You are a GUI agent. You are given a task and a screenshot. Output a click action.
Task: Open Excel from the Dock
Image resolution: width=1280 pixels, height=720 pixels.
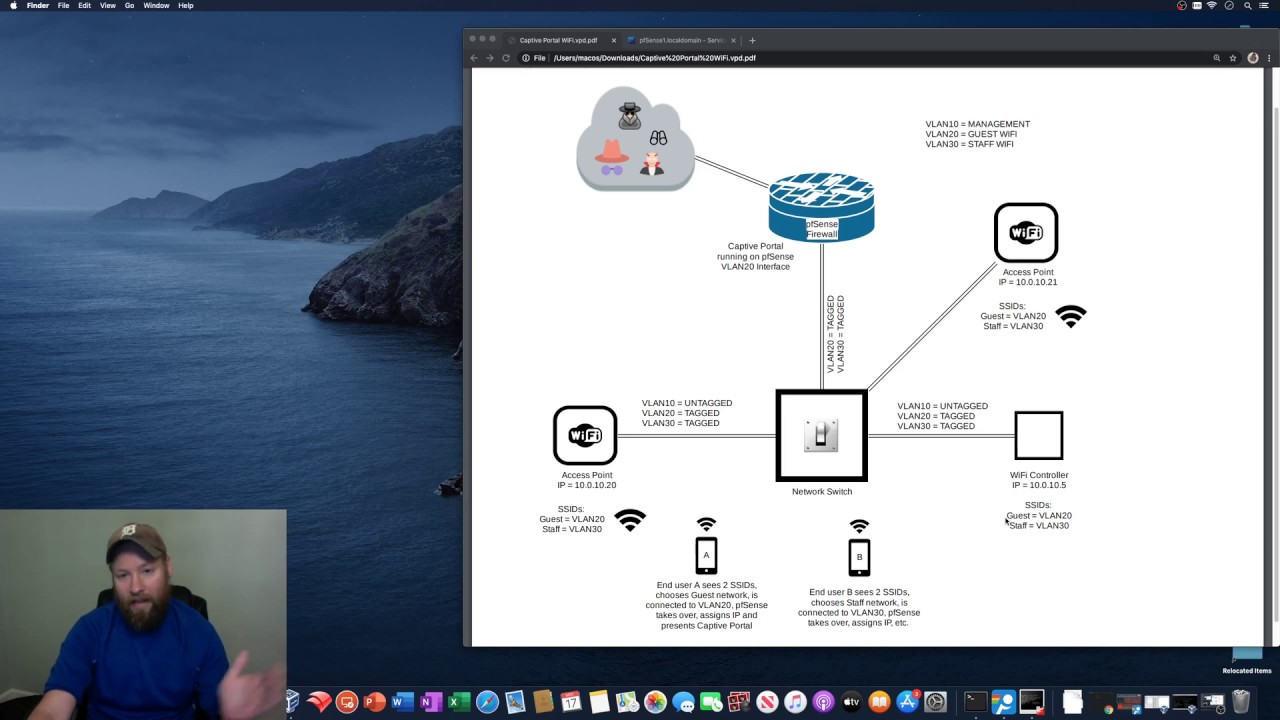pos(459,702)
